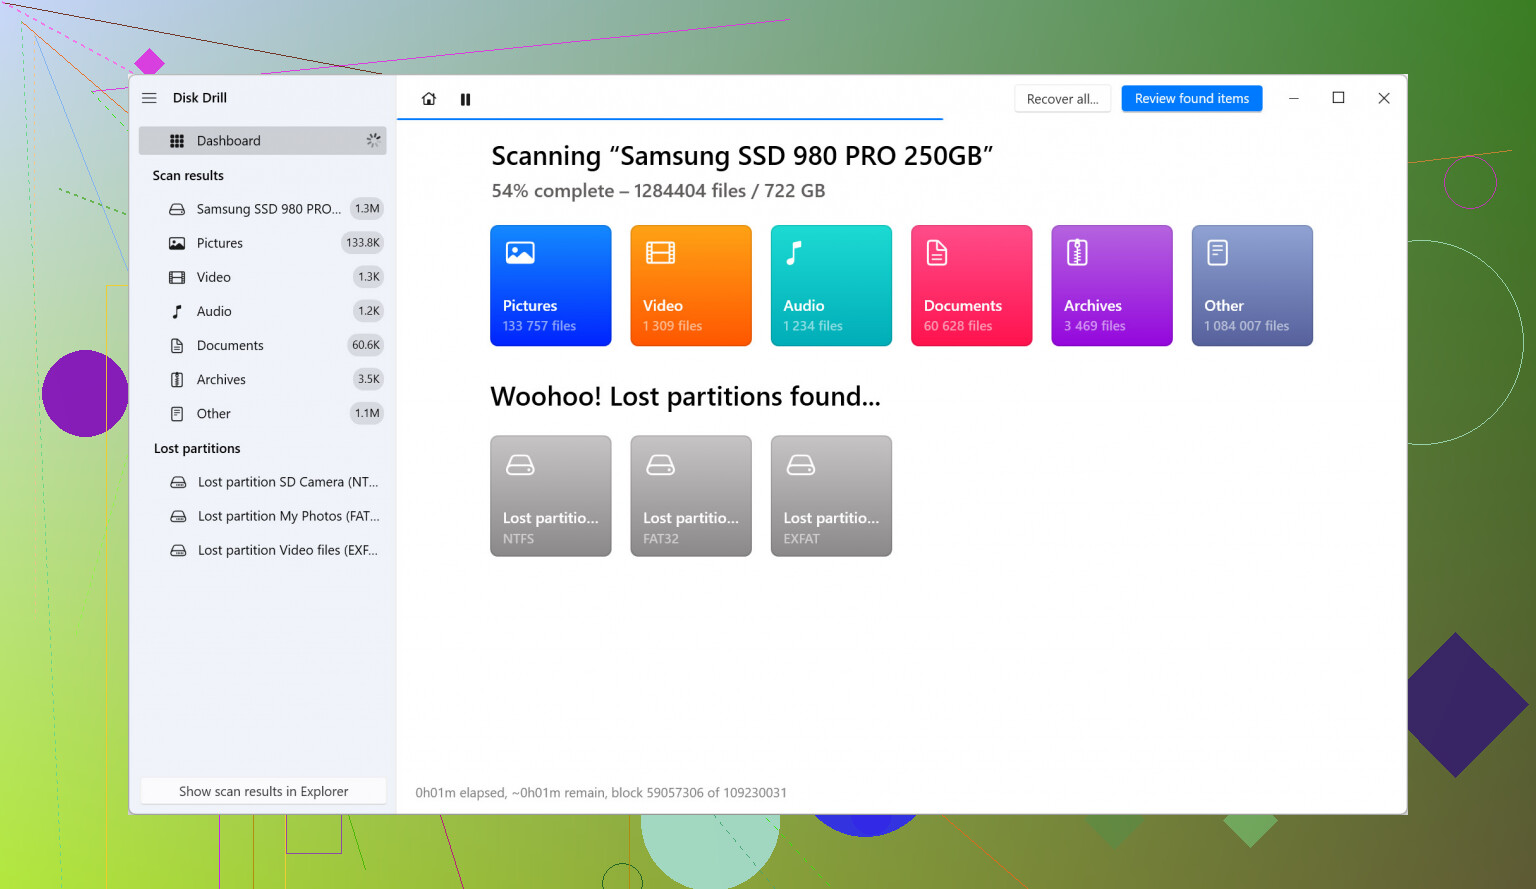
Task: Click the 1.3K badge for Video
Action: (x=369, y=277)
